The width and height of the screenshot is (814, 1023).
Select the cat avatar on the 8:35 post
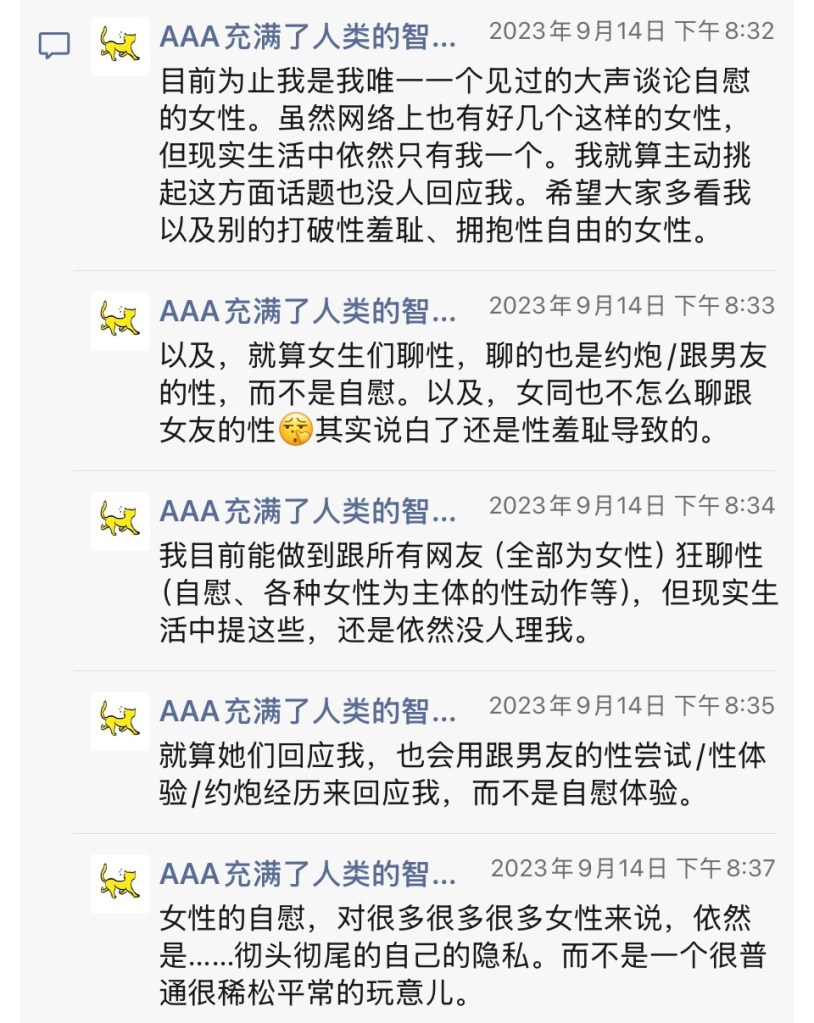[120, 720]
